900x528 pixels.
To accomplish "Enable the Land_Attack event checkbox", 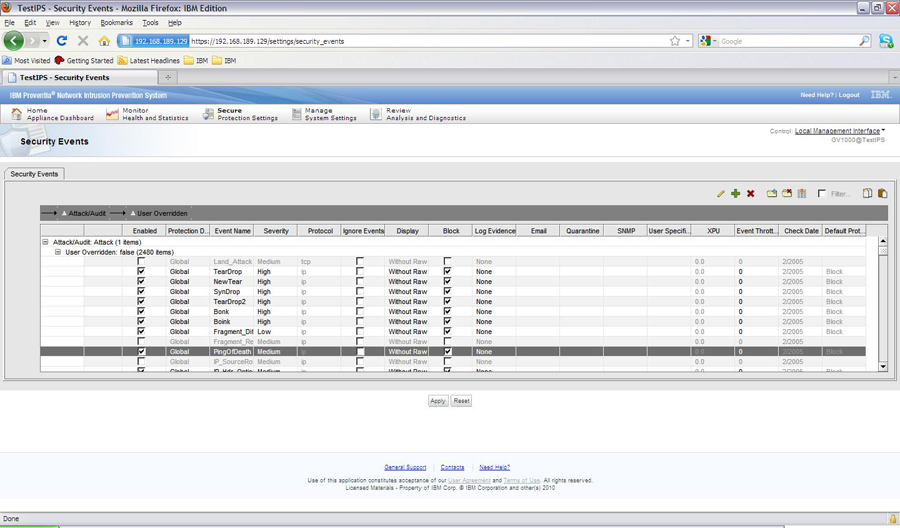I will point(141,261).
